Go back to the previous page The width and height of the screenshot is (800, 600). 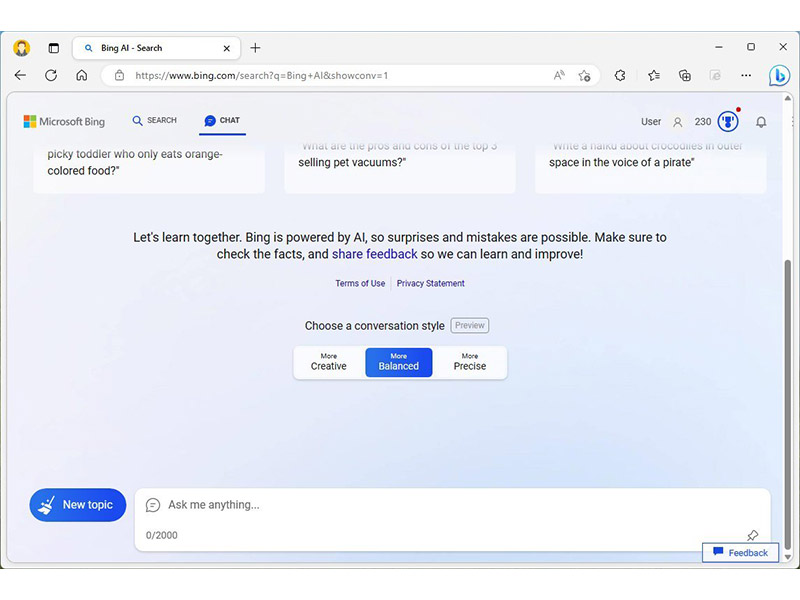[x=20, y=76]
